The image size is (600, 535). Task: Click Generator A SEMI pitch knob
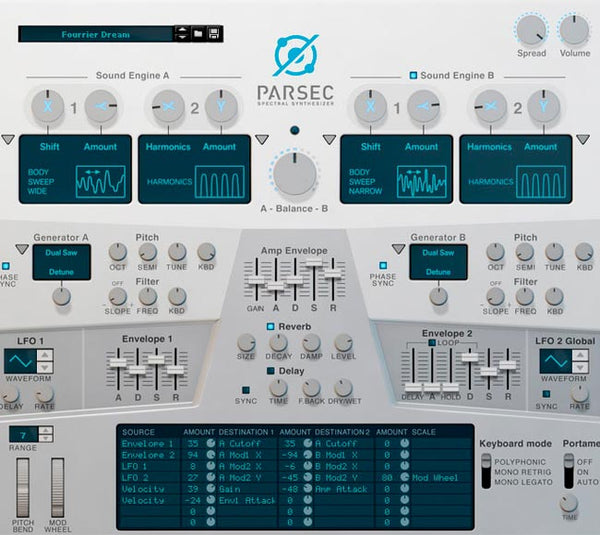tap(147, 252)
